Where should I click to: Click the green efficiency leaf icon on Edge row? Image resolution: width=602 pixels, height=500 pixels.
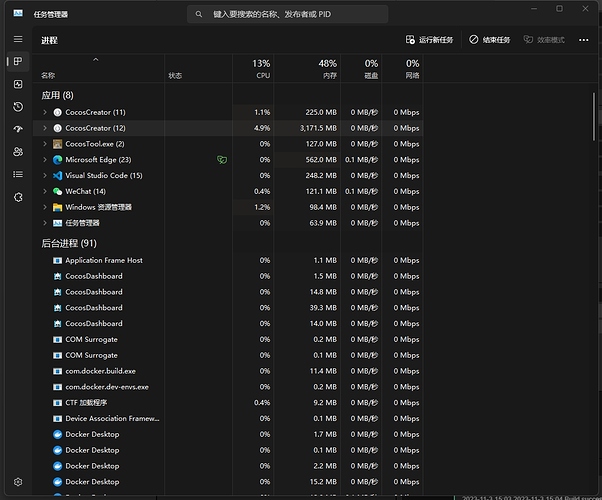(222, 160)
